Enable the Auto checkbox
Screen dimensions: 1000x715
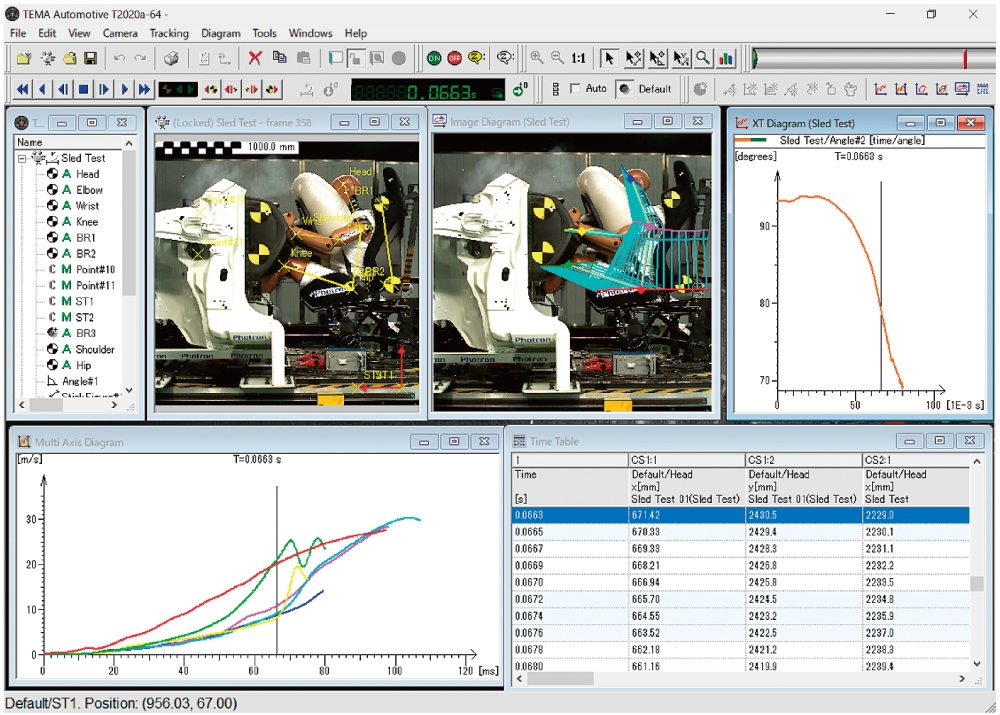click(574, 89)
